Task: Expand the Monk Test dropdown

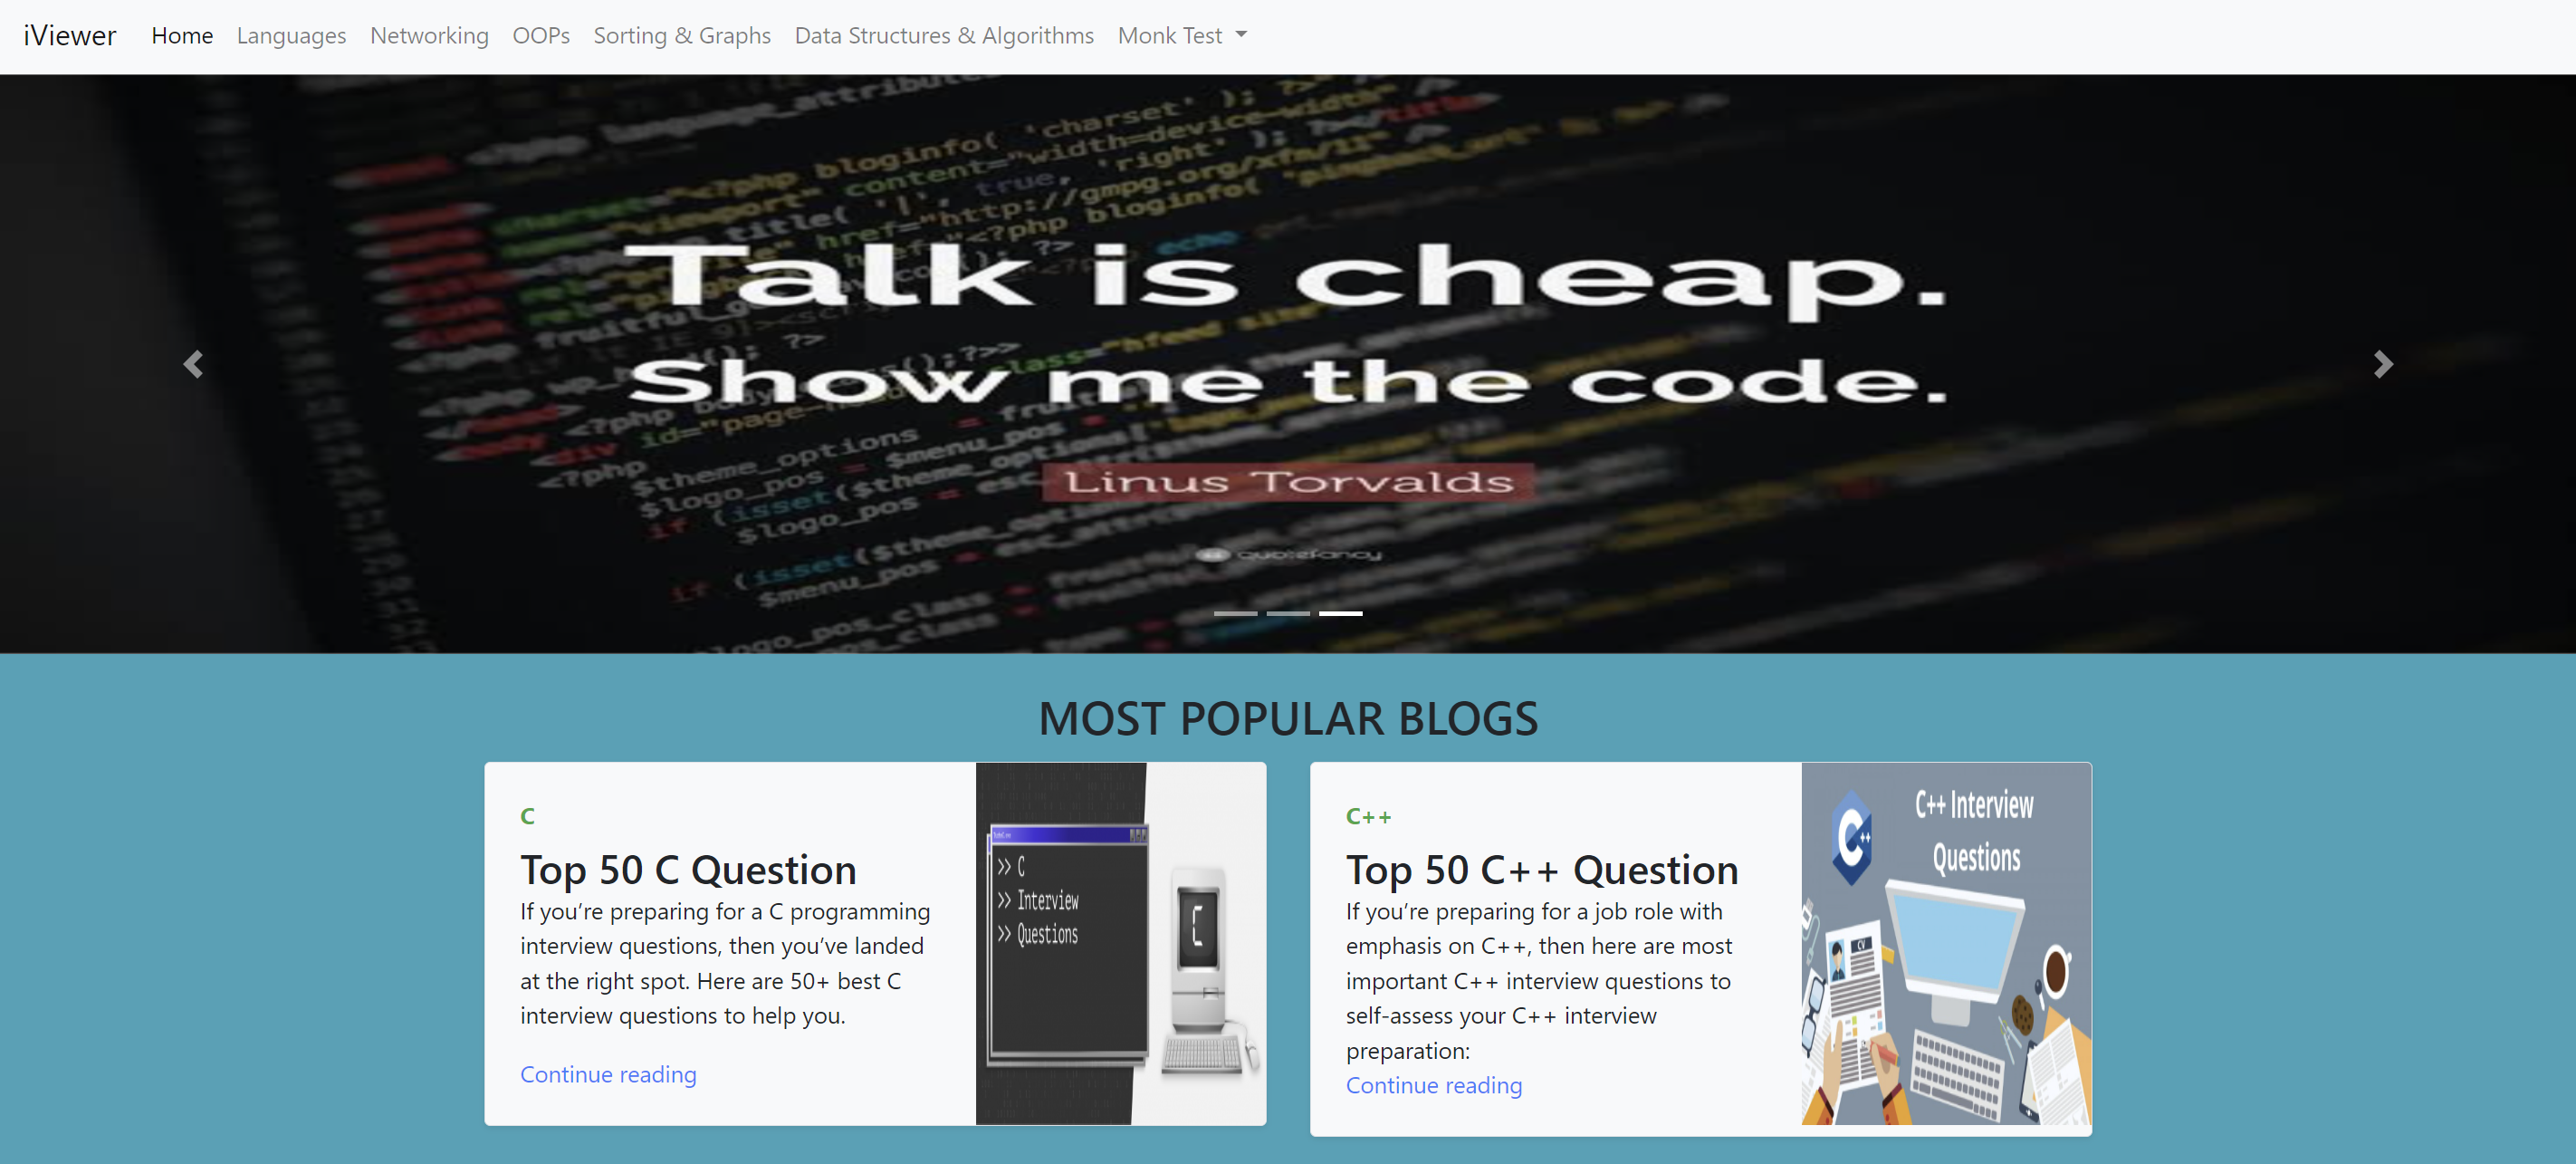Action: click(x=1182, y=36)
